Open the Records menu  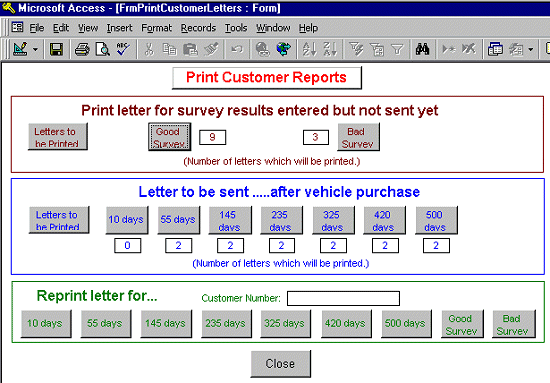tap(198, 28)
